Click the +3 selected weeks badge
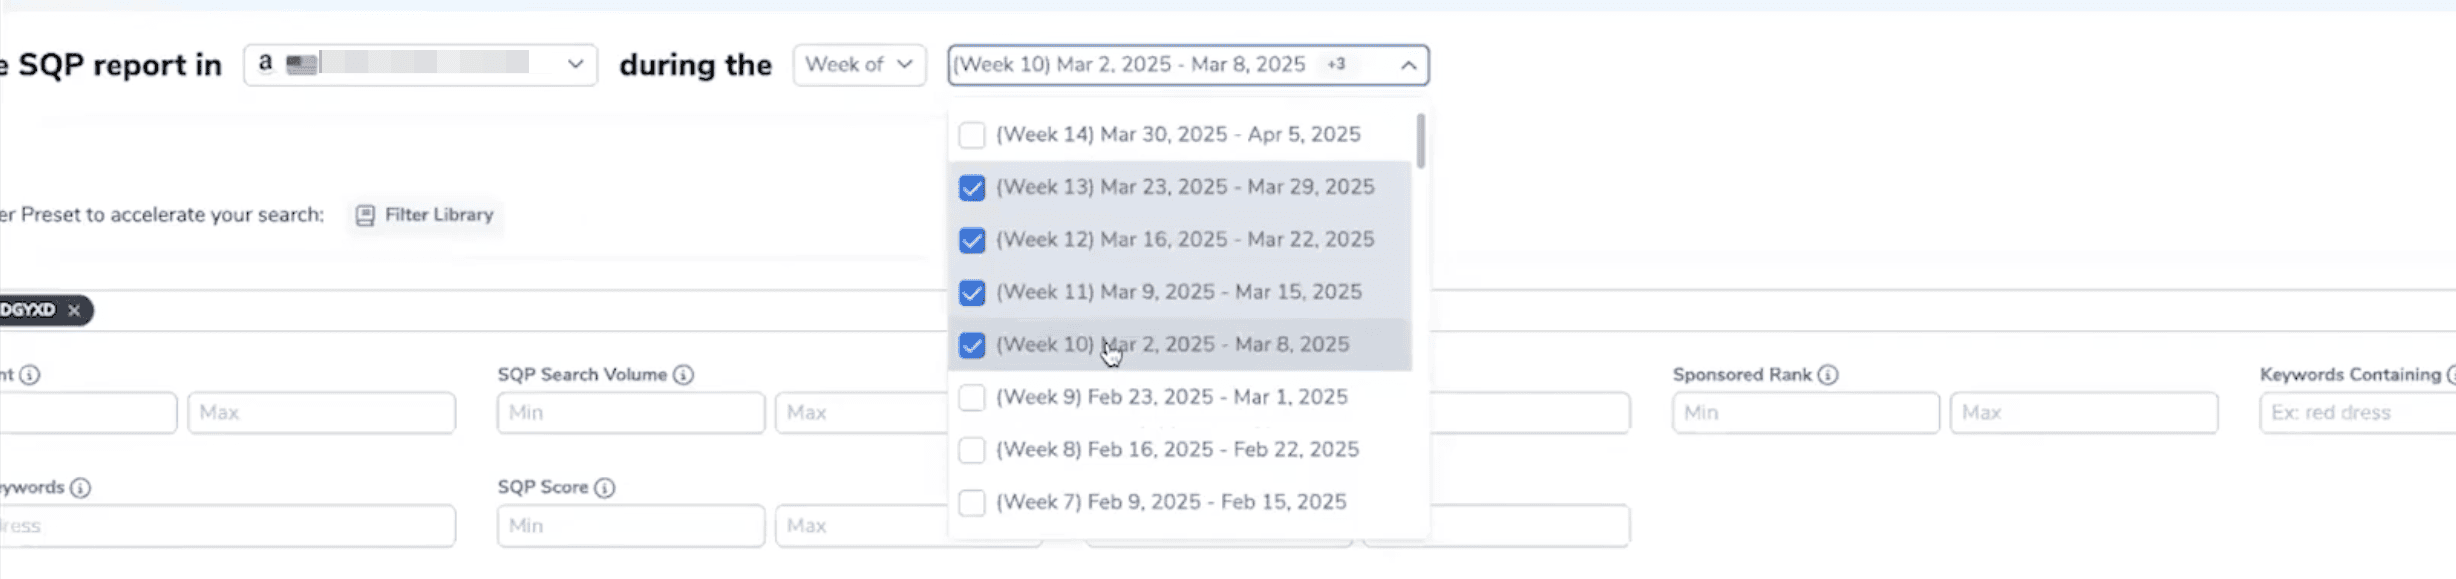This screenshot has width=2456, height=579. point(1336,64)
